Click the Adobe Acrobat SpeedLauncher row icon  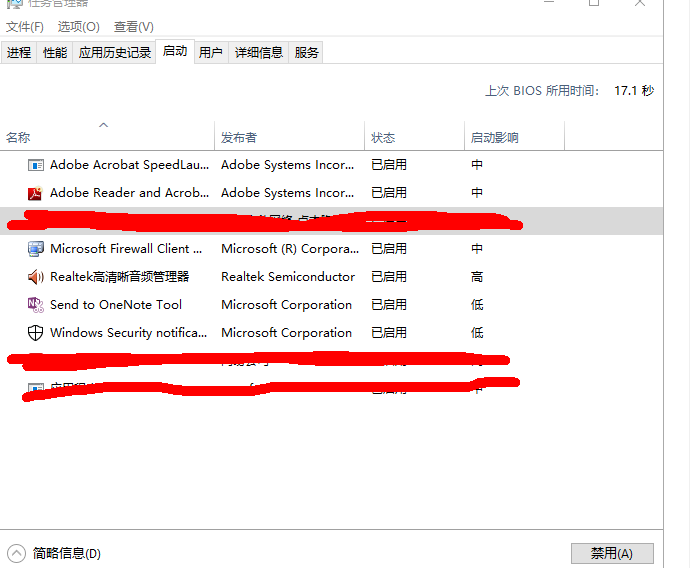click(x=36, y=165)
